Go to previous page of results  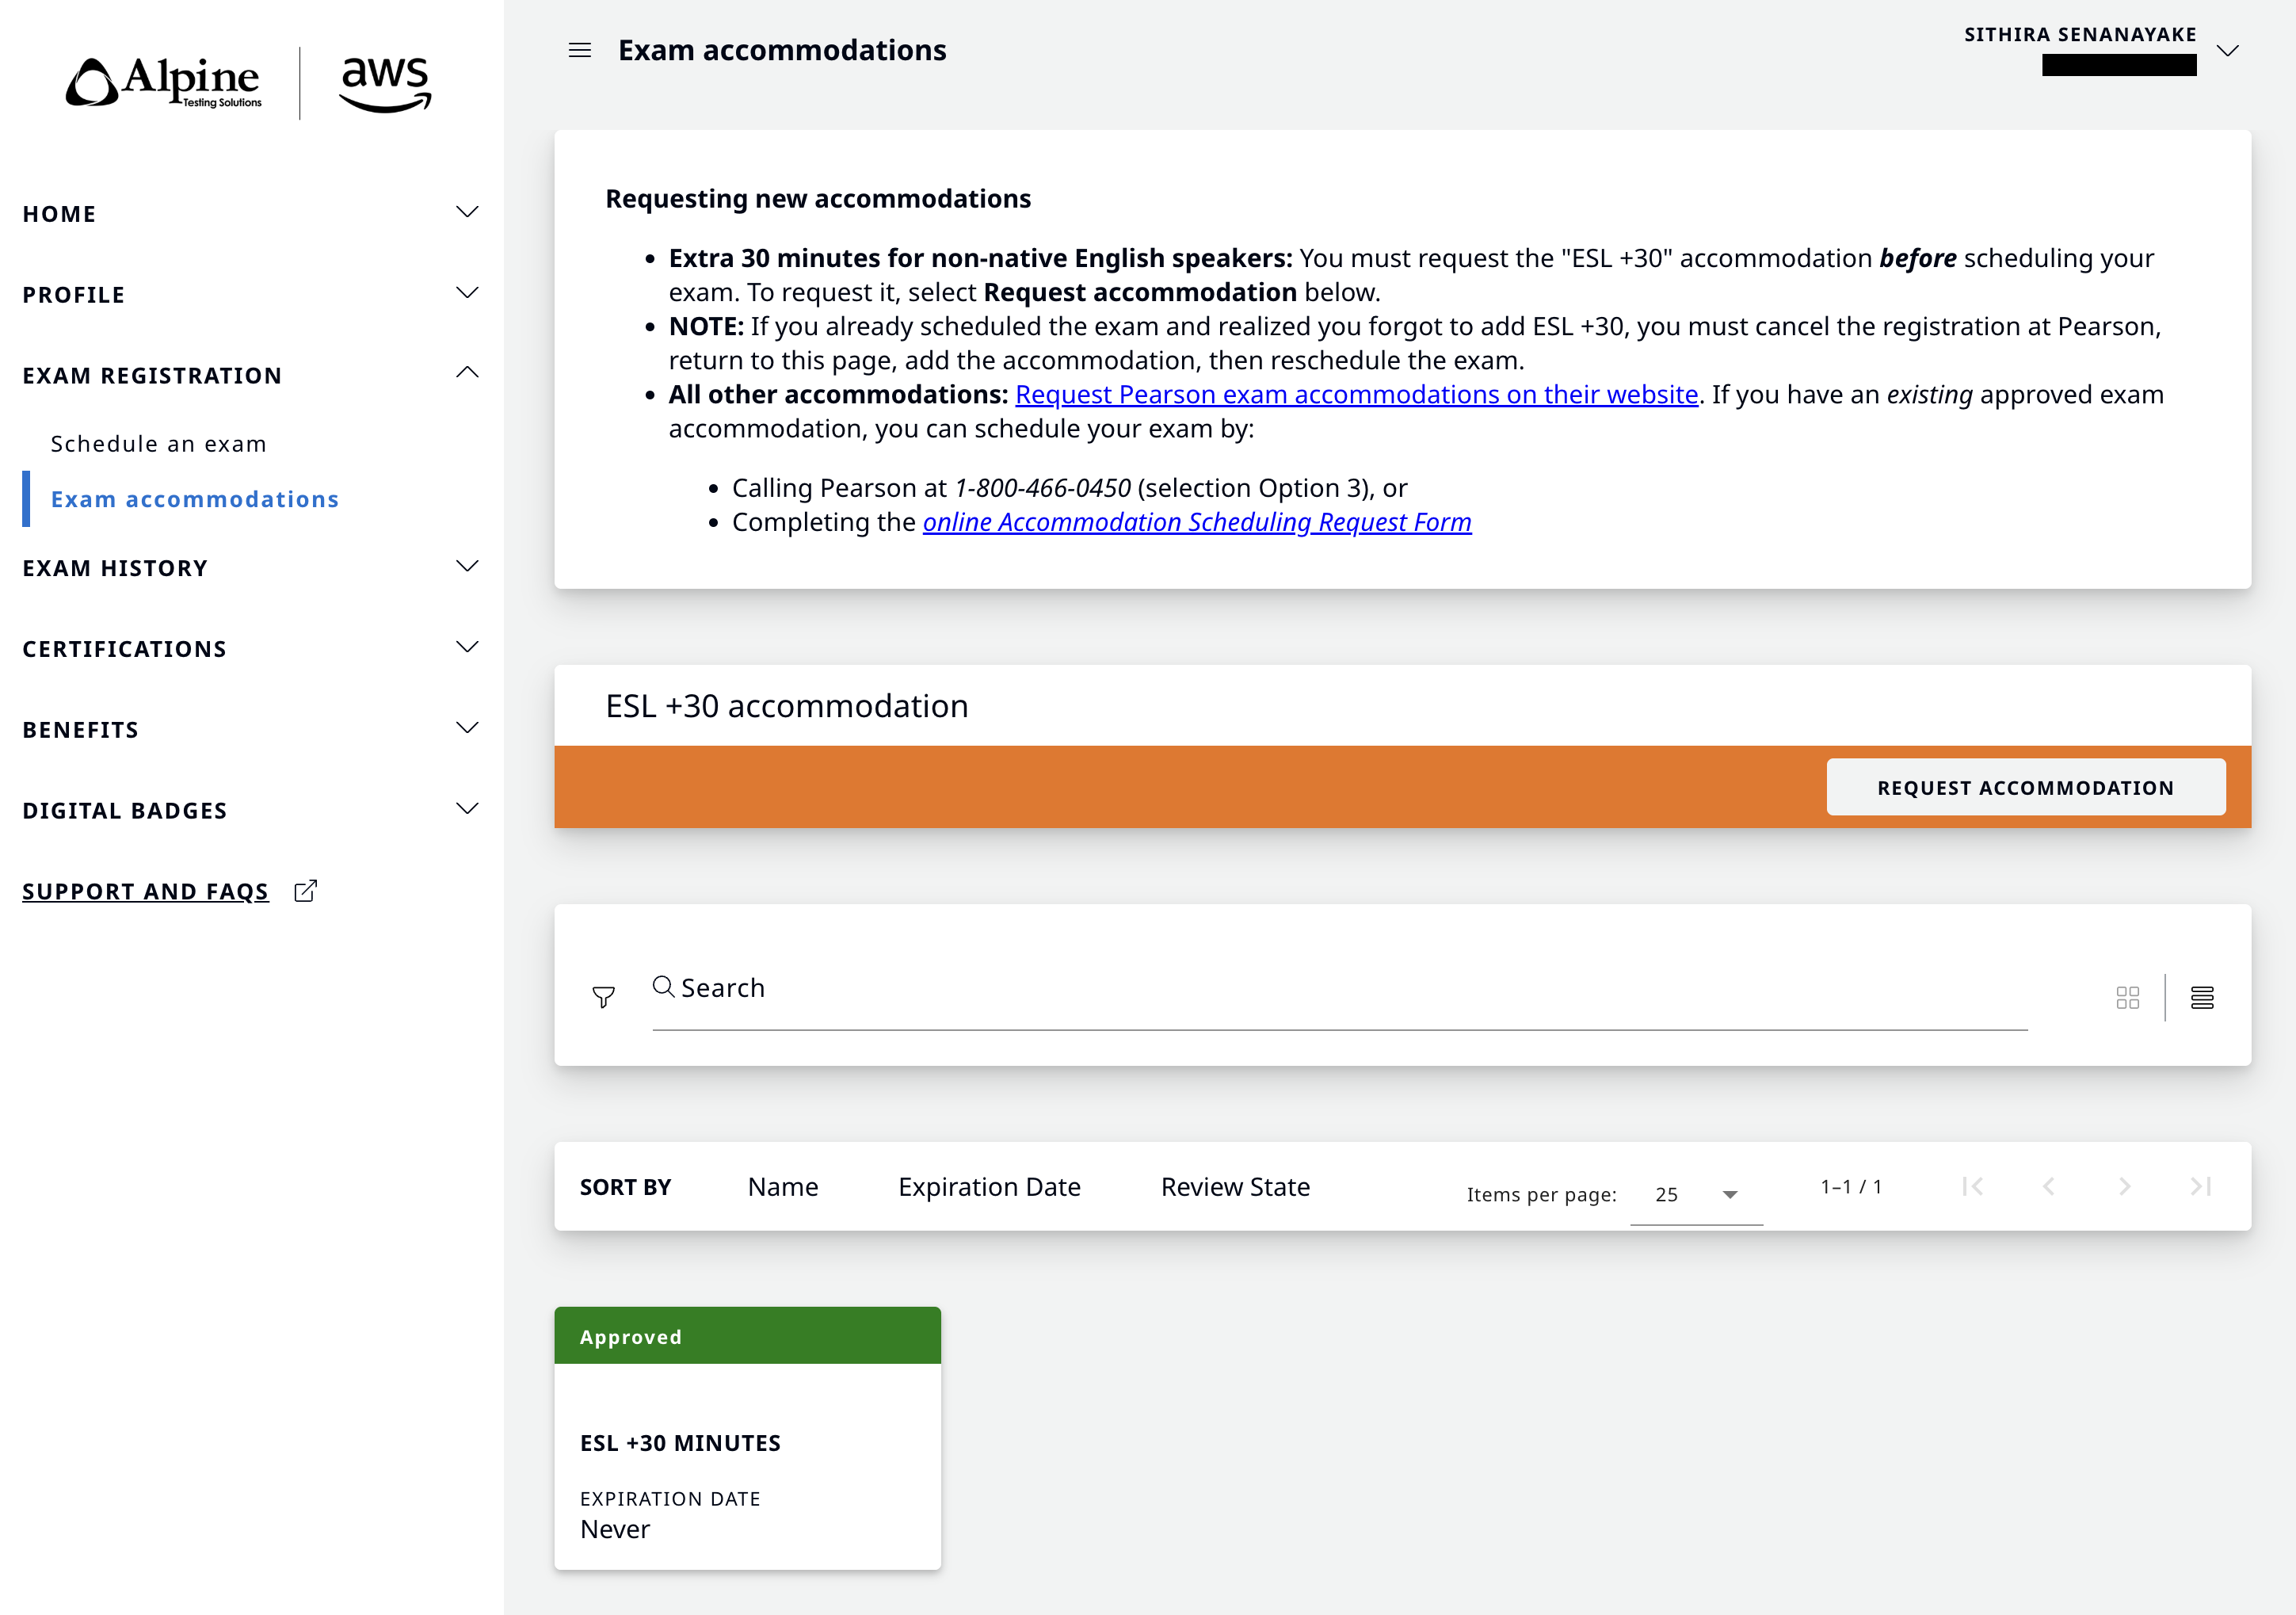(2049, 1186)
